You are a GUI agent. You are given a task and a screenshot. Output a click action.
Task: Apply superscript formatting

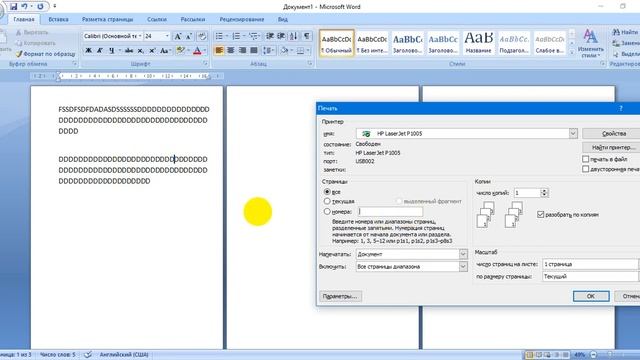pos(152,51)
